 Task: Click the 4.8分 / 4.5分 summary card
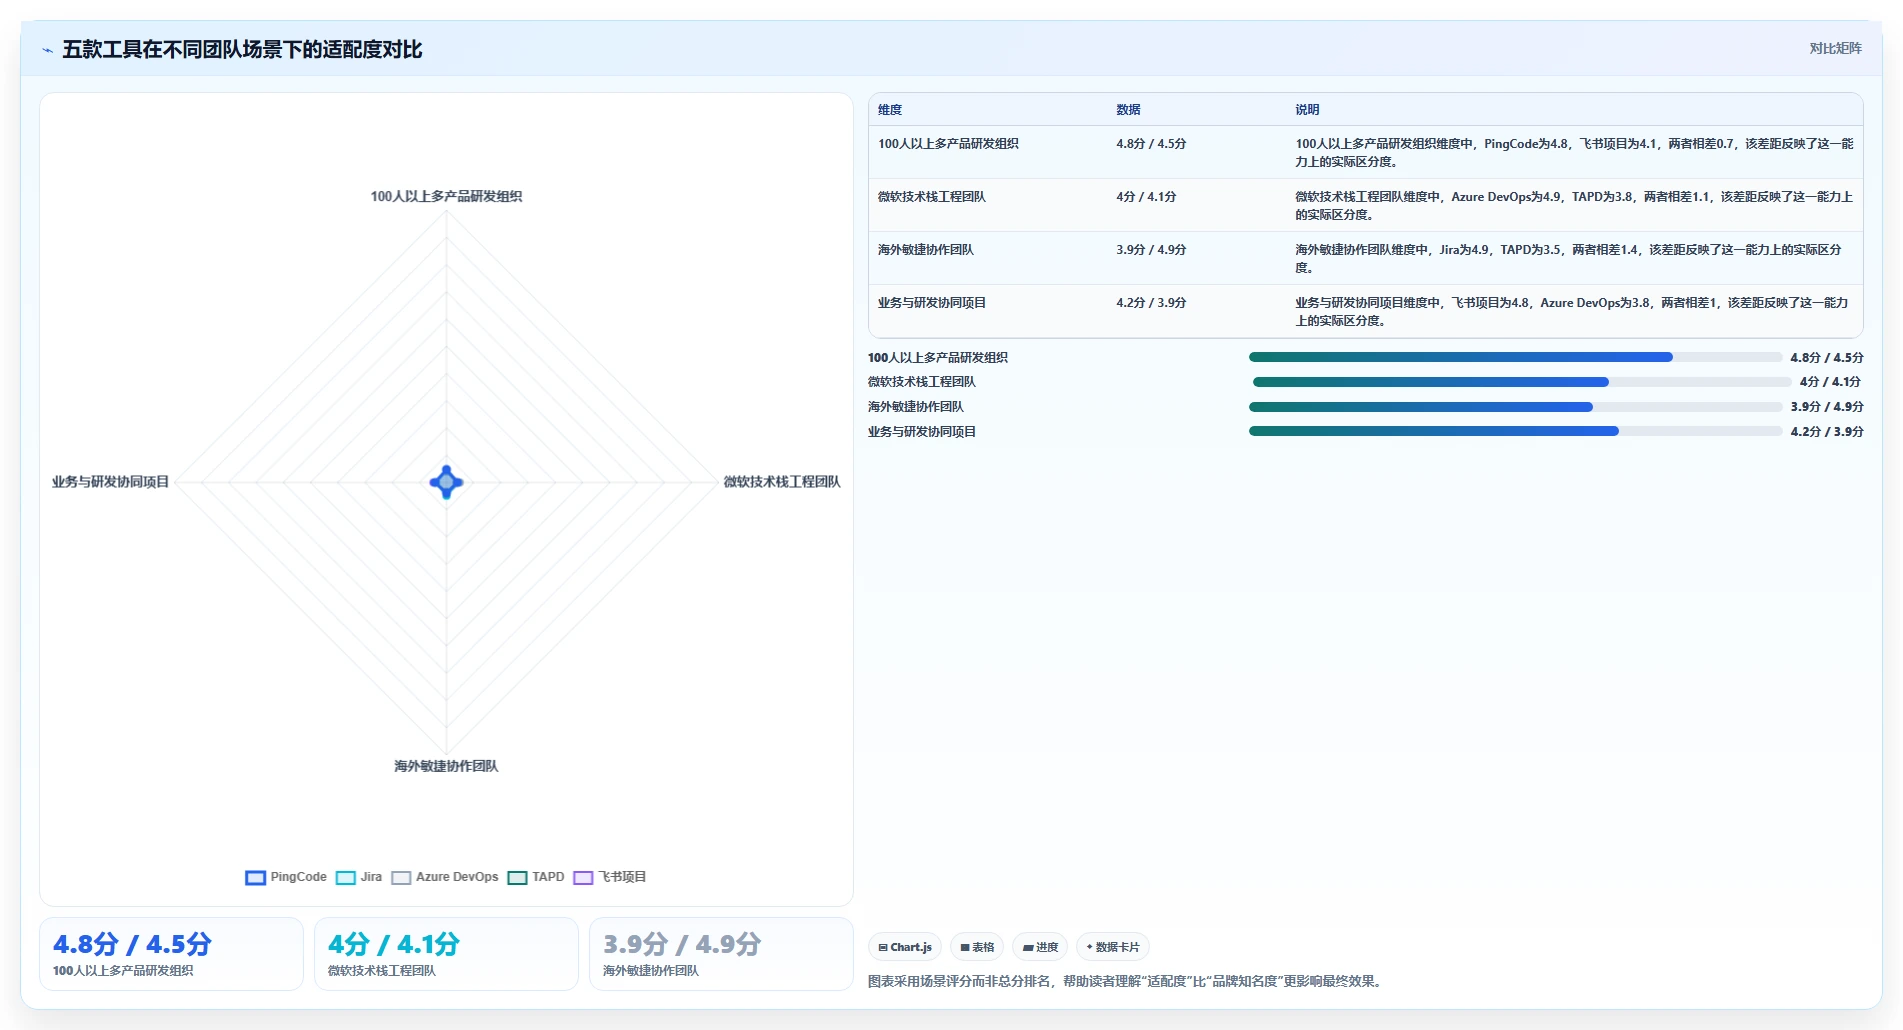pos(171,954)
